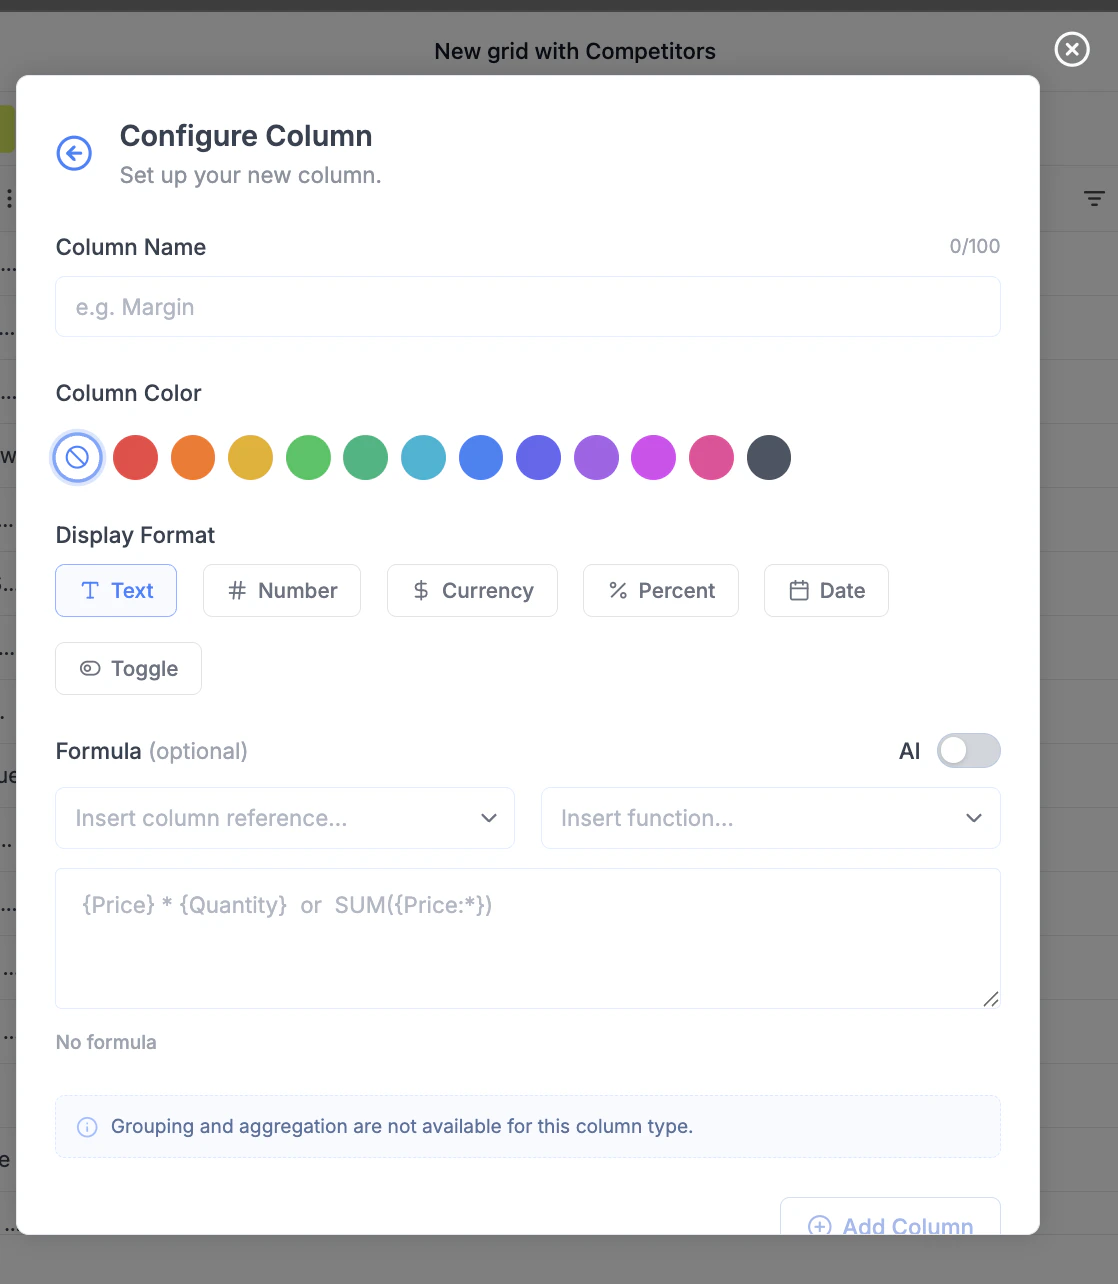
Task: Click inside the formula text area
Action: point(528,938)
